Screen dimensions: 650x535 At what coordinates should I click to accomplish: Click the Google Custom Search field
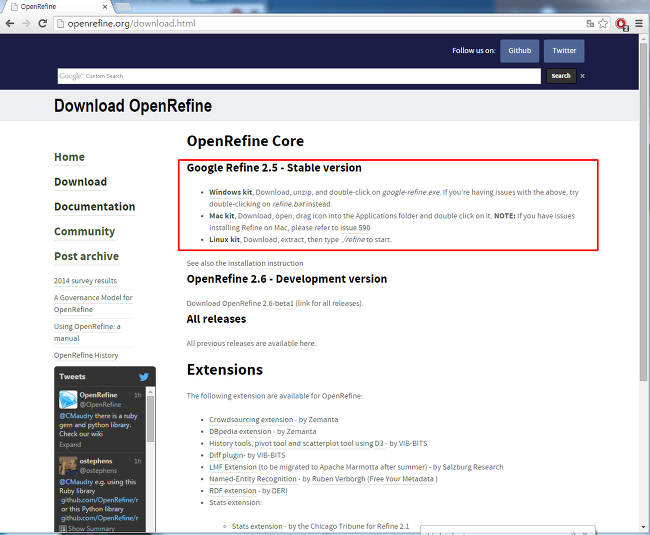(299, 76)
